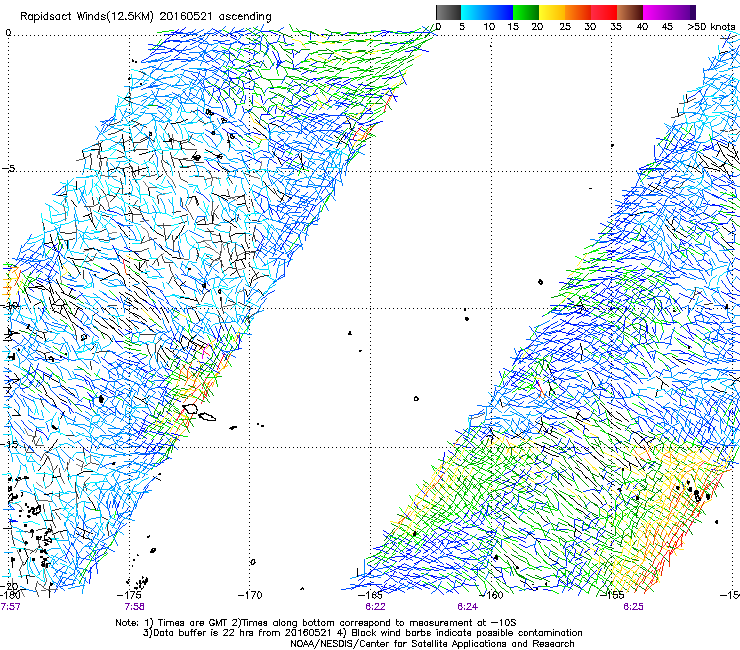Click the '0' latitude axis label

8,33
